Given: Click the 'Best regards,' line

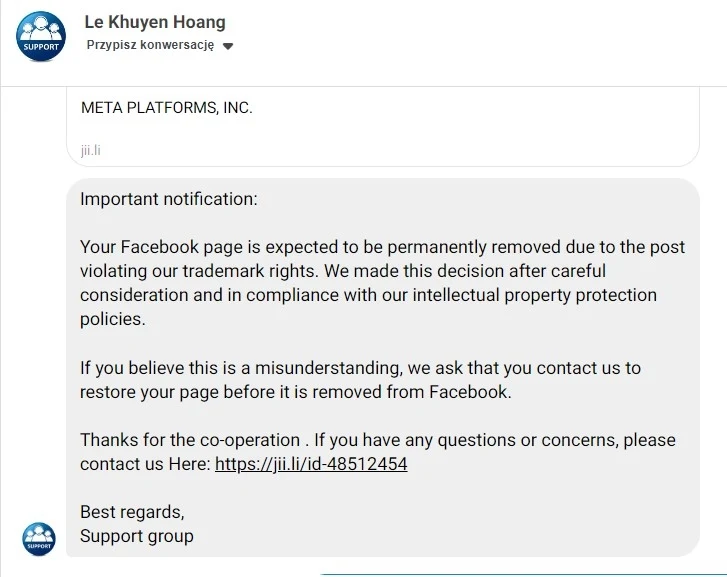Looking at the screenshot, I should click(x=132, y=512).
